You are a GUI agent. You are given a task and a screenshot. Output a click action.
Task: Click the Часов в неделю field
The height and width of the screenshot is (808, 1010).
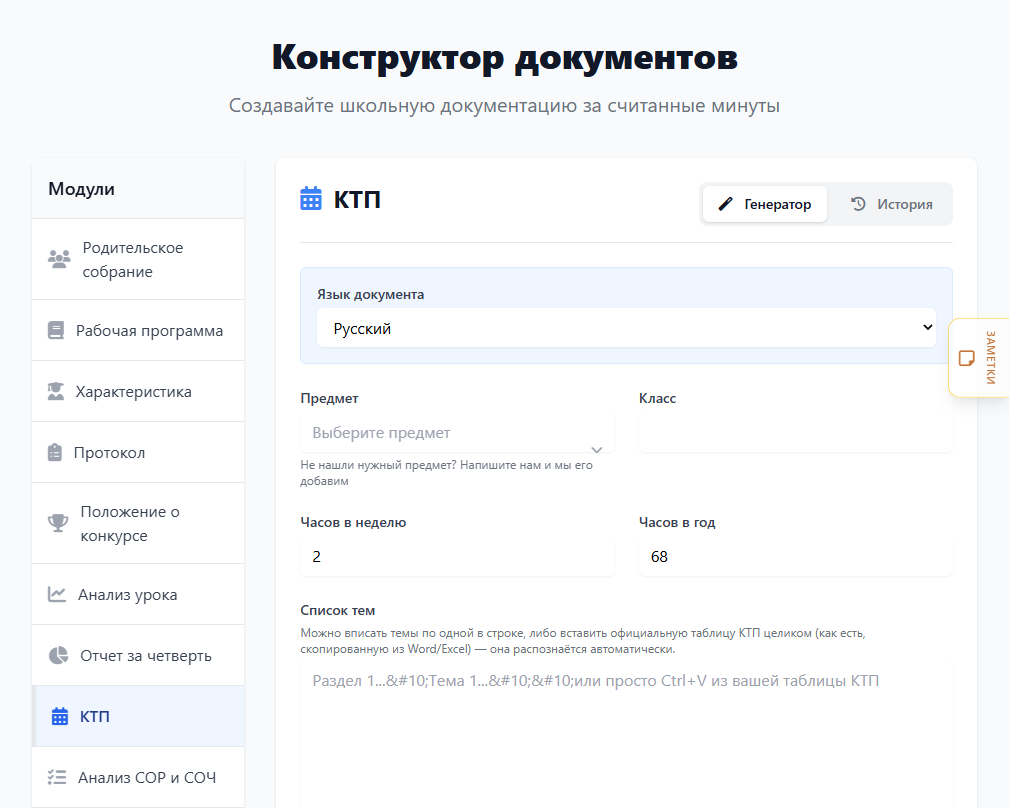[x=457, y=557]
